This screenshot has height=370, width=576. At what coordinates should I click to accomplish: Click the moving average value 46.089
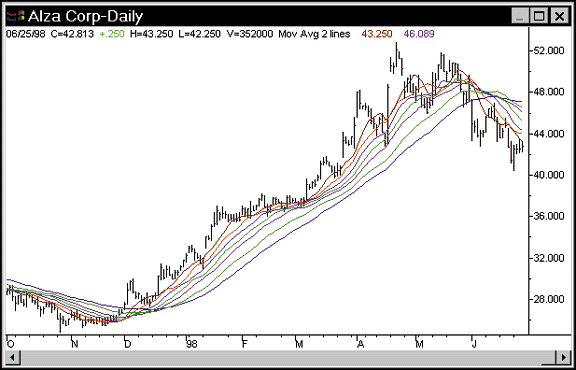[x=419, y=34]
